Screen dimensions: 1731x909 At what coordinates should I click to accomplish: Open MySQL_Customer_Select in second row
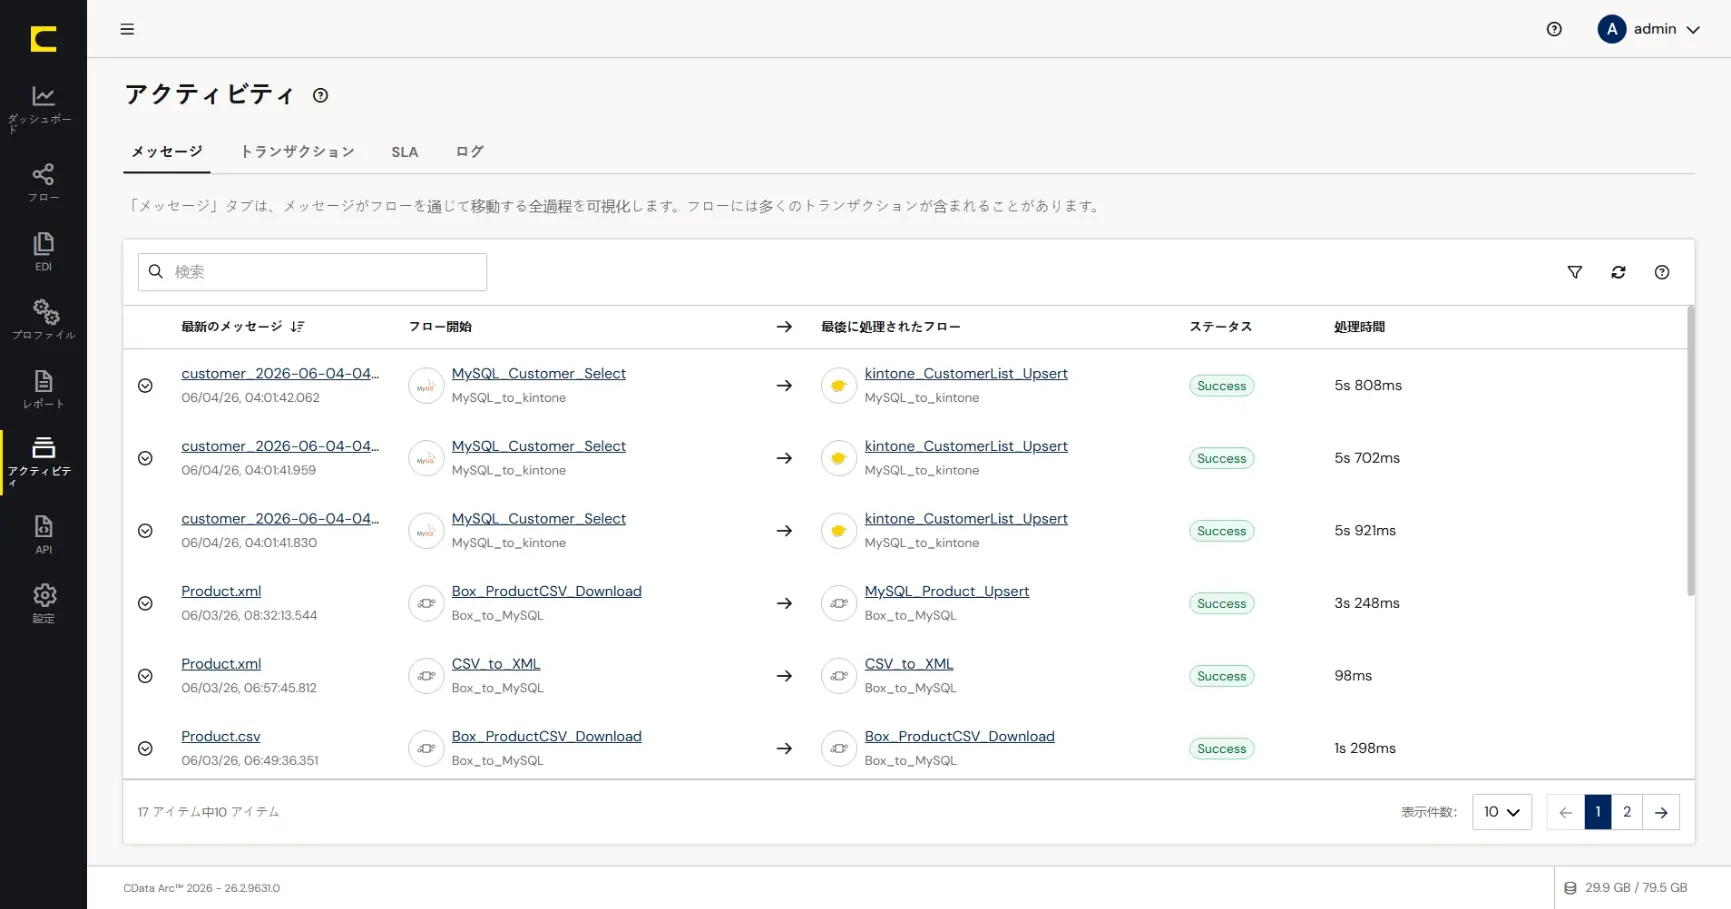pos(538,446)
